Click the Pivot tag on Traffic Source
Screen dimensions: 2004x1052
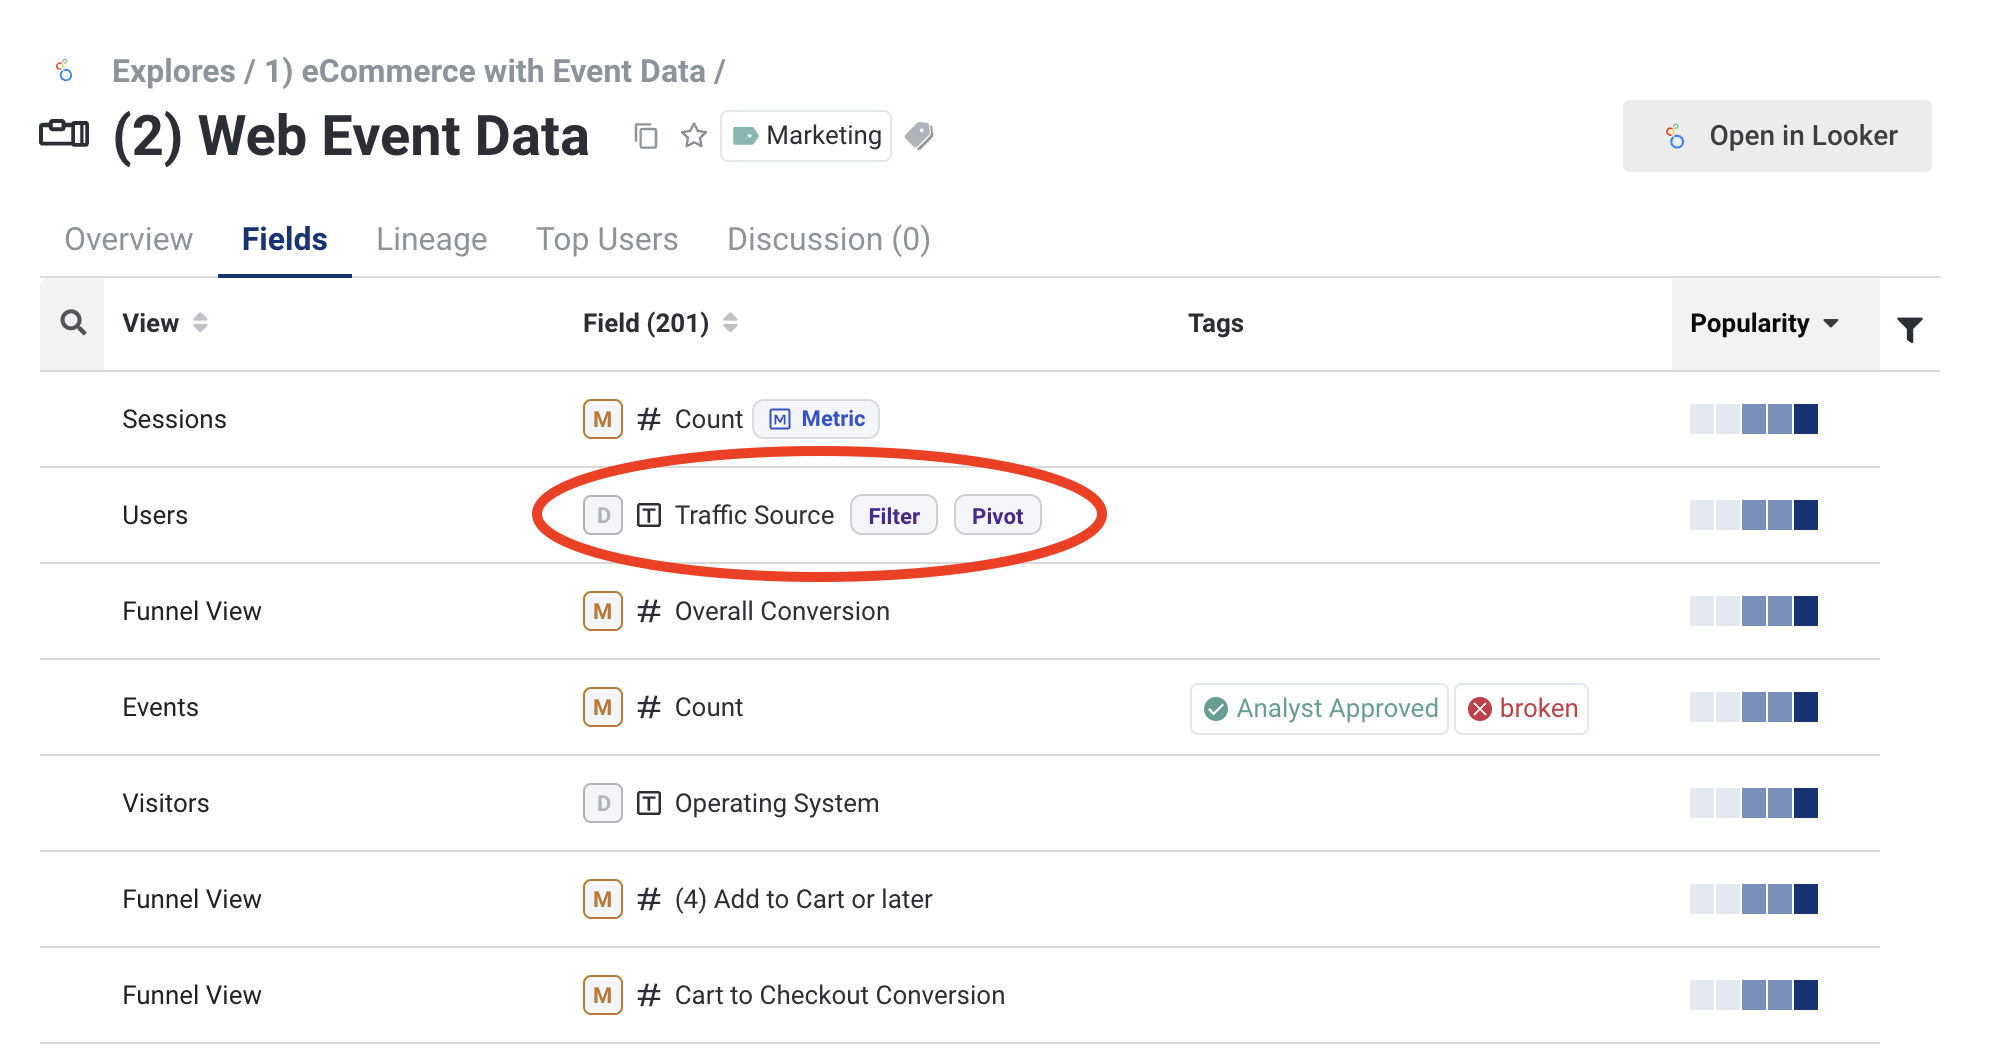[x=997, y=516]
